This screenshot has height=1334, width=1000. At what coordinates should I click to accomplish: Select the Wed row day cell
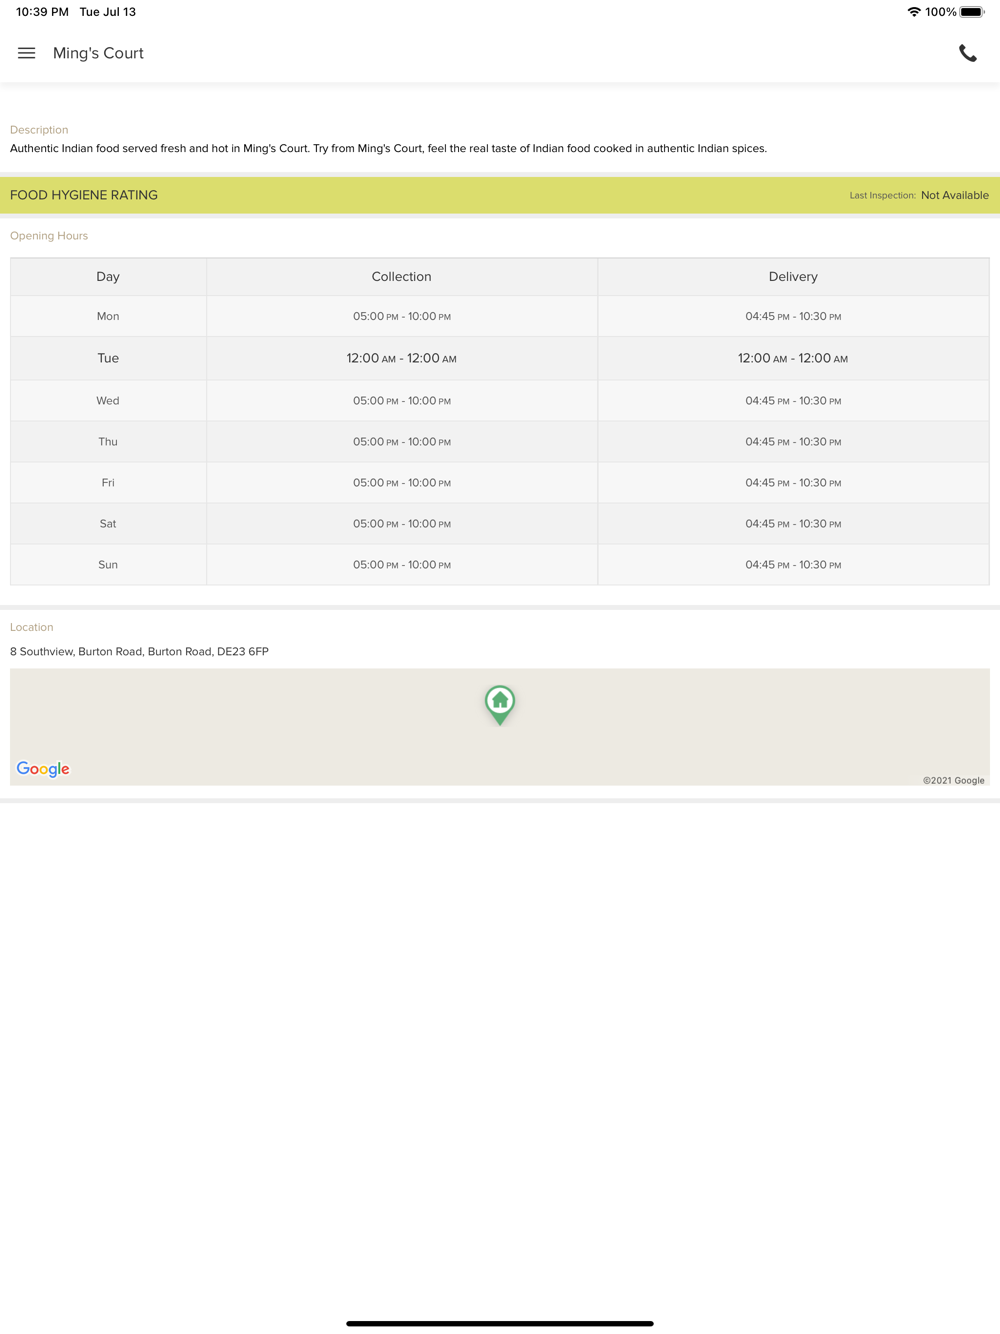point(108,401)
